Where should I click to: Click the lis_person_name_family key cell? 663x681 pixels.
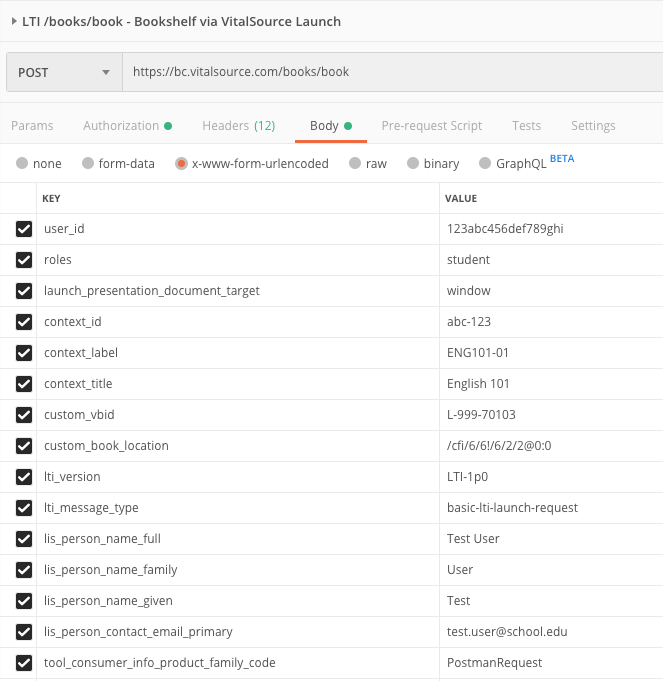pos(238,570)
